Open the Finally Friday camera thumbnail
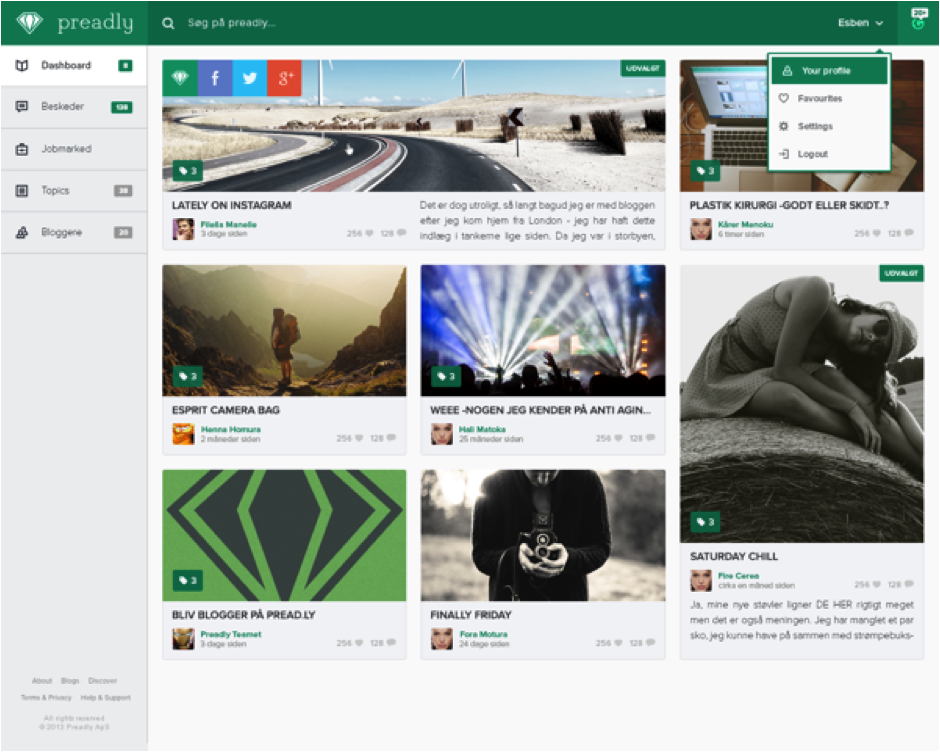The width and height of the screenshot is (940, 752). (x=543, y=535)
